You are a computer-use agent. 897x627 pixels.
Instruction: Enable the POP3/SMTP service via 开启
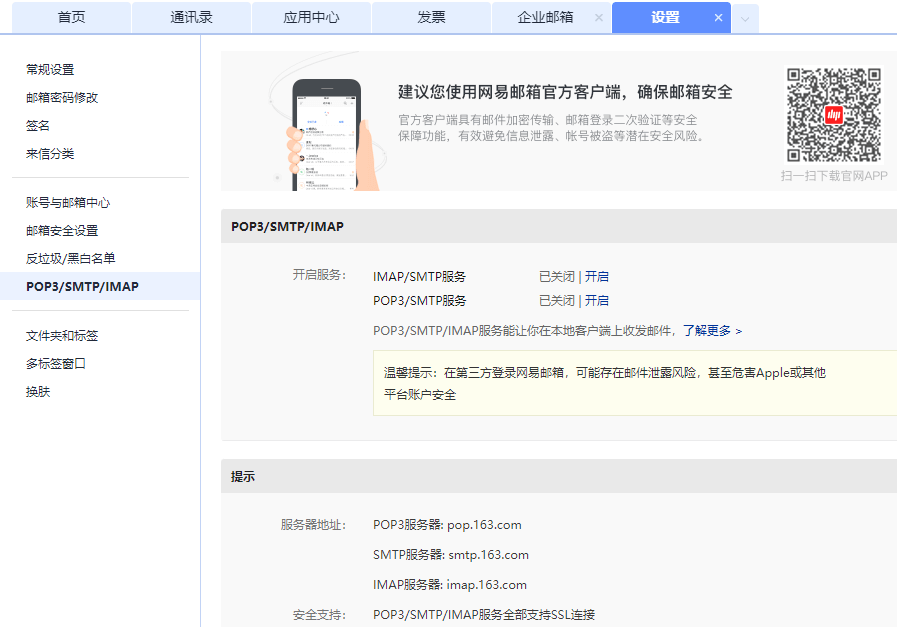[599, 300]
